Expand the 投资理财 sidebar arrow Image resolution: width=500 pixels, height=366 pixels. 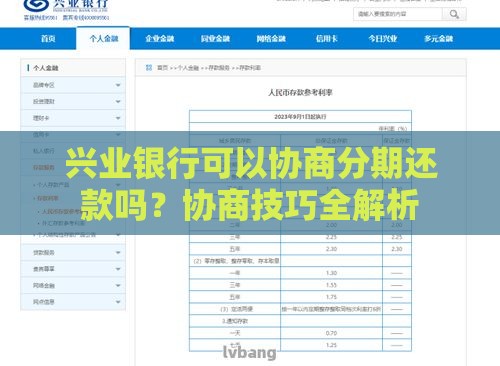tap(118, 102)
